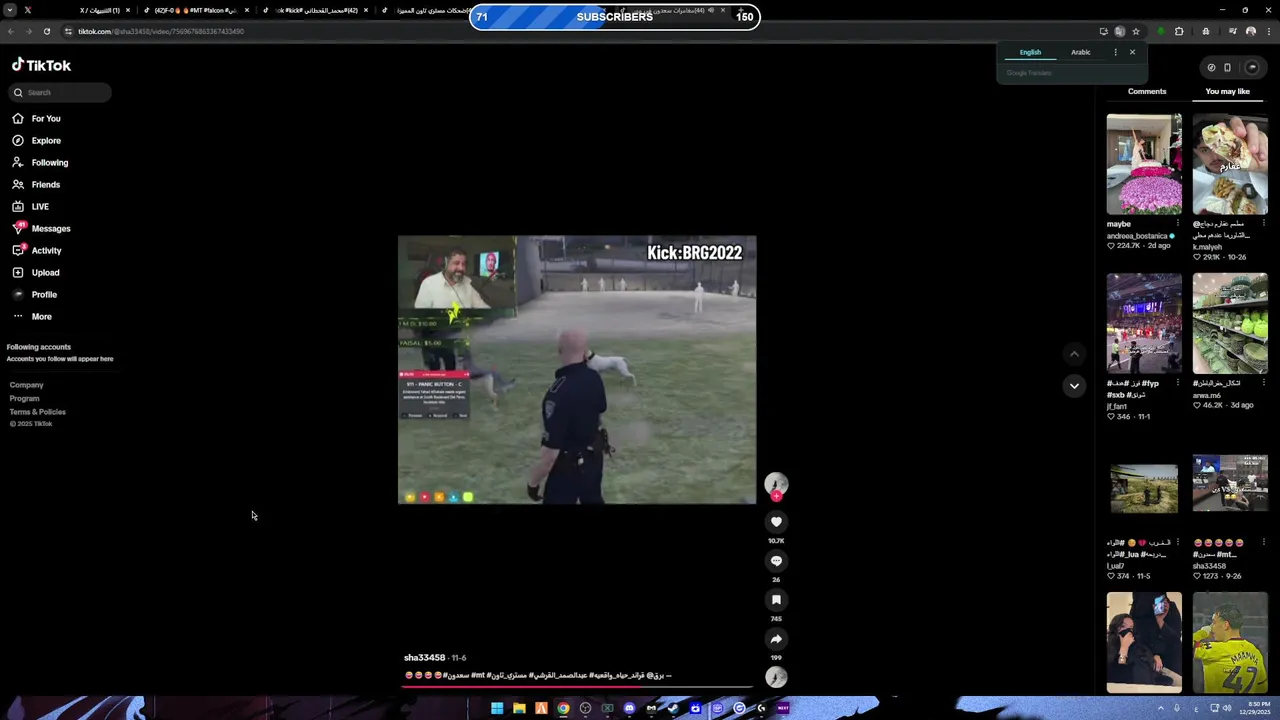Click the URL in the address bar
The height and width of the screenshot is (720, 1280).
[161, 31]
